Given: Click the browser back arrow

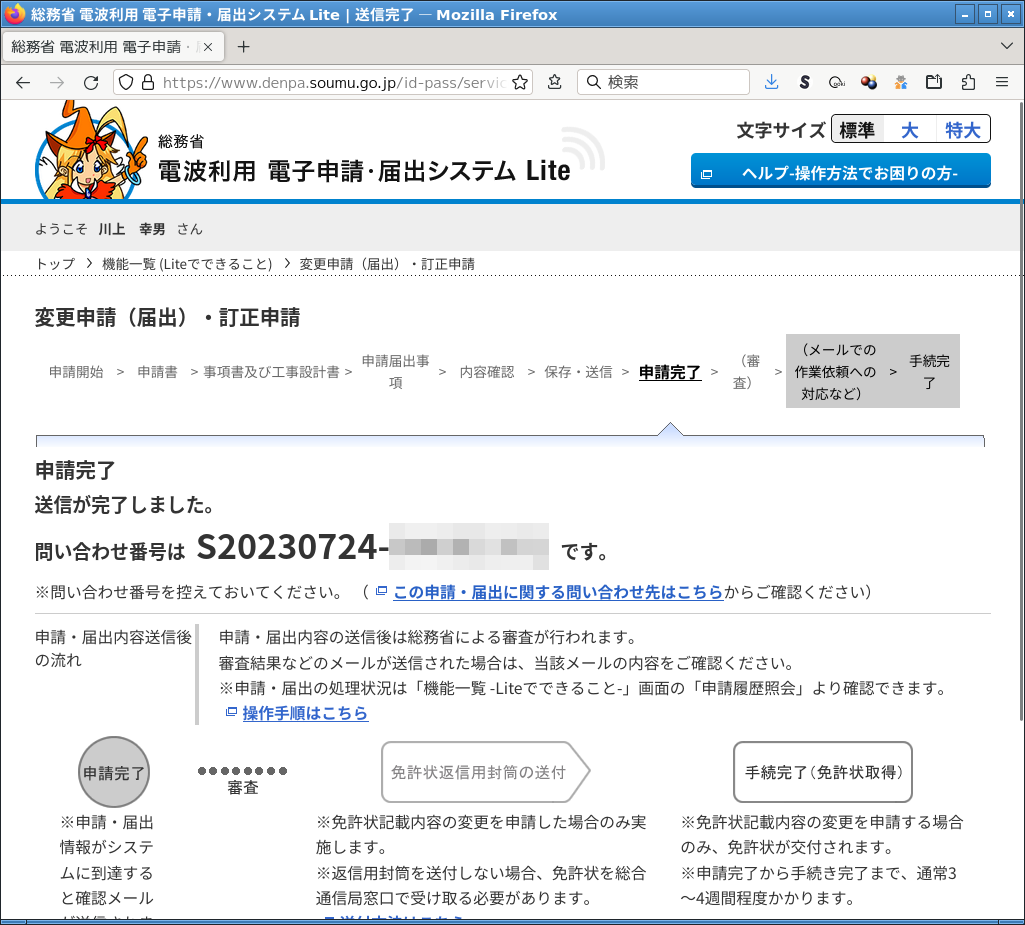Looking at the screenshot, I should click(x=24, y=82).
